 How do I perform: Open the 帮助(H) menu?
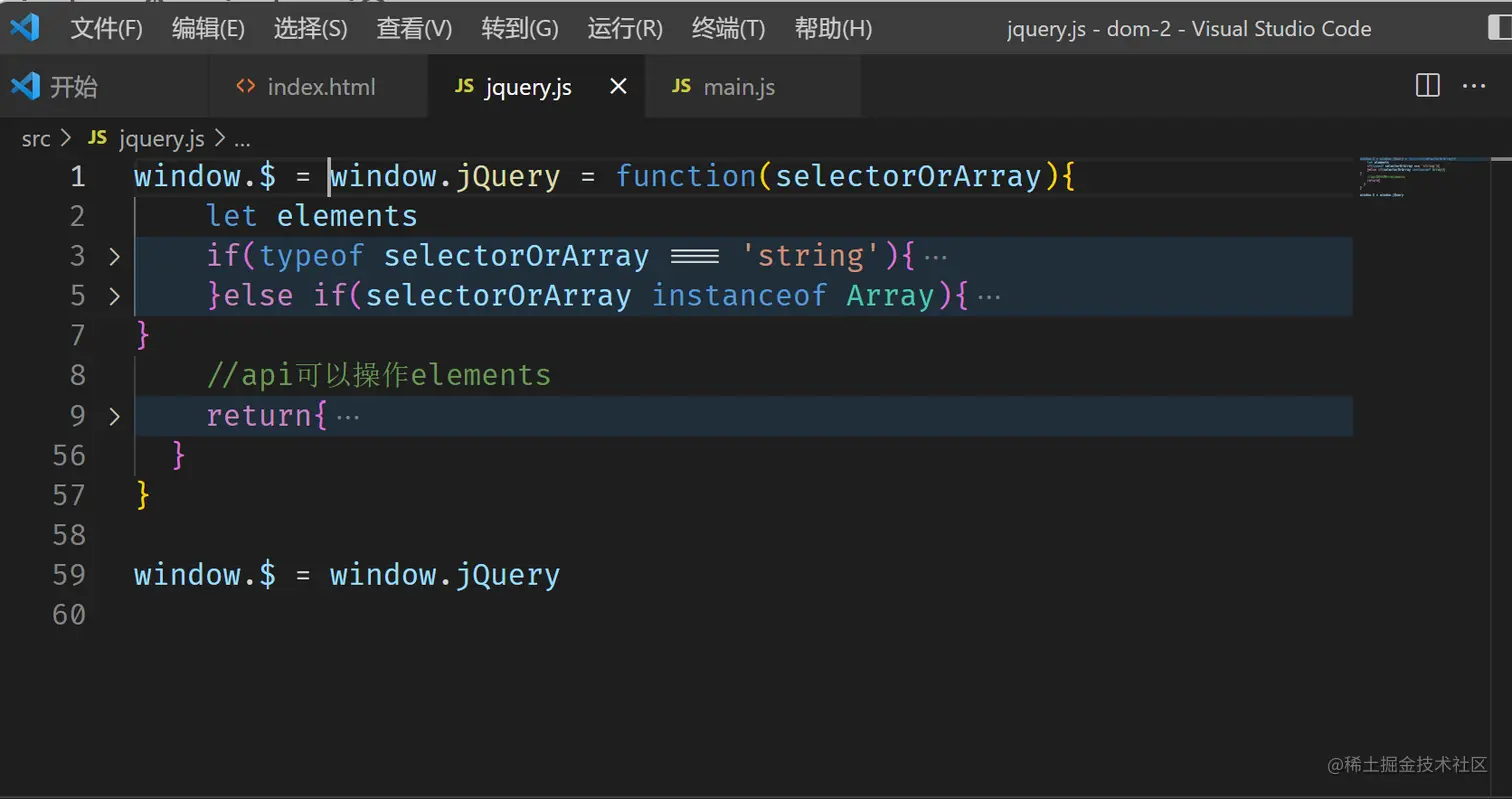click(x=833, y=29)
